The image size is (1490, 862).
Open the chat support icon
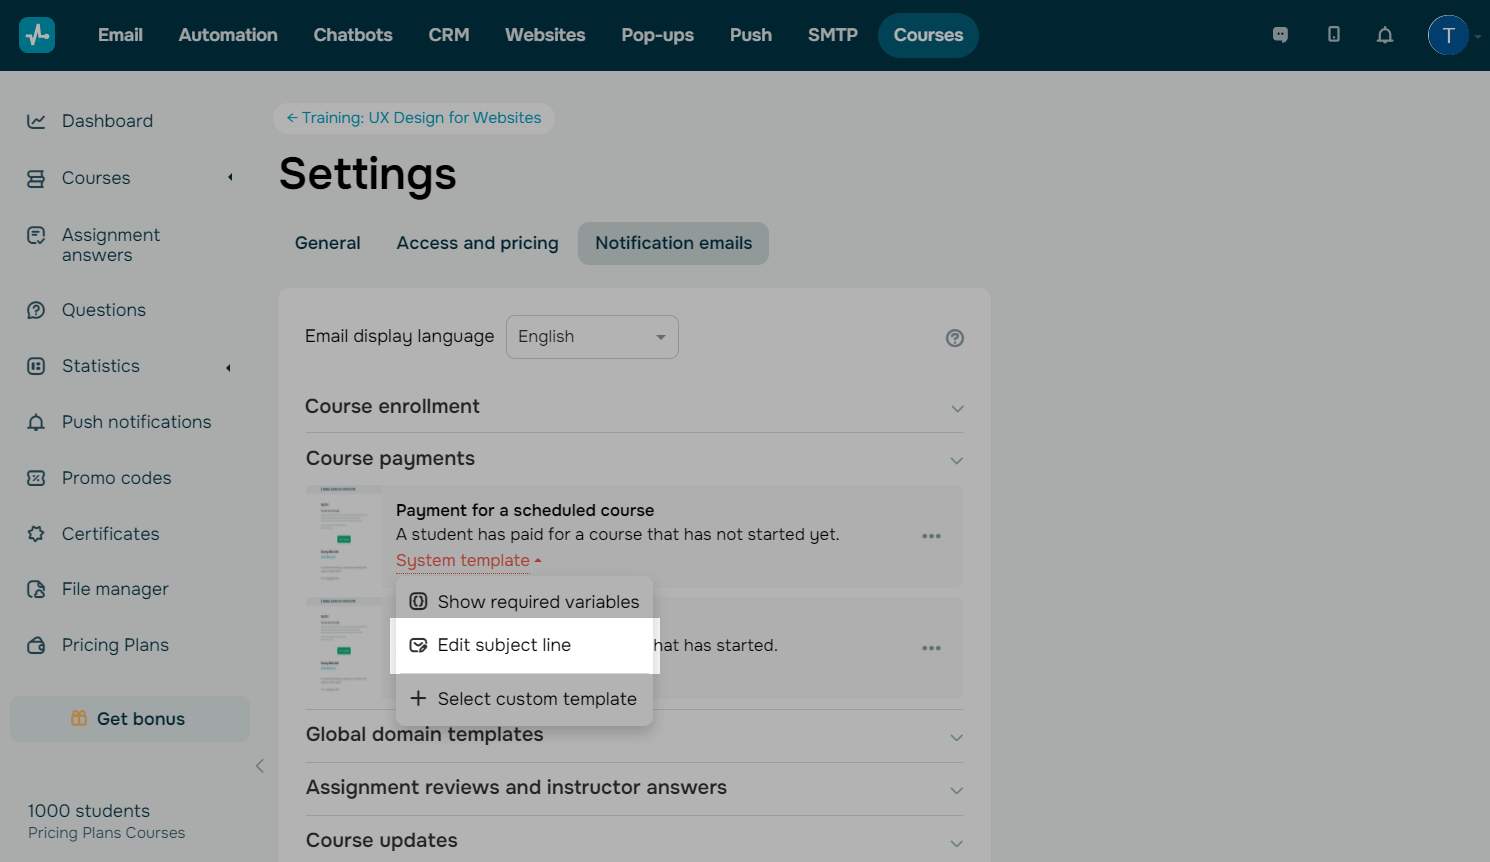pyautogui.click(x=1280, y=35)
